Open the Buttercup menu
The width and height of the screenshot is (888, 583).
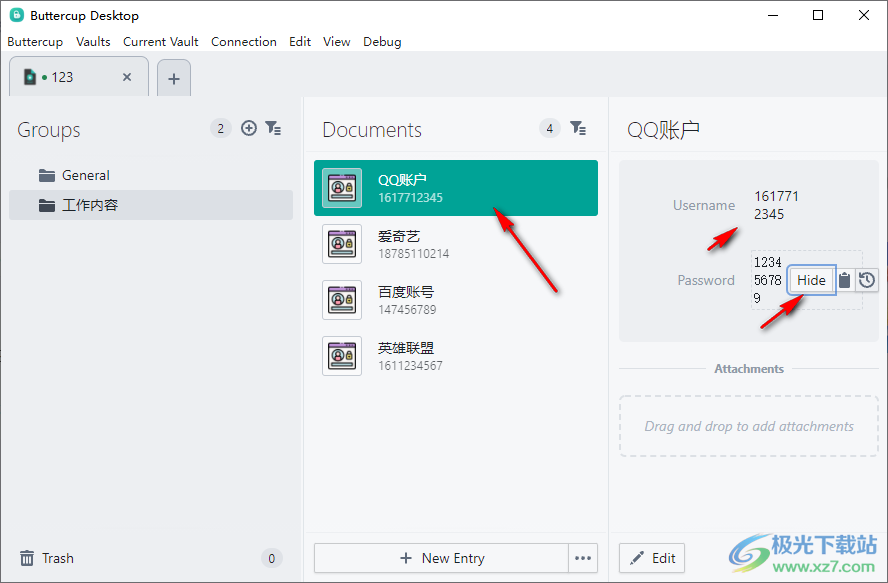pos(35,42)
